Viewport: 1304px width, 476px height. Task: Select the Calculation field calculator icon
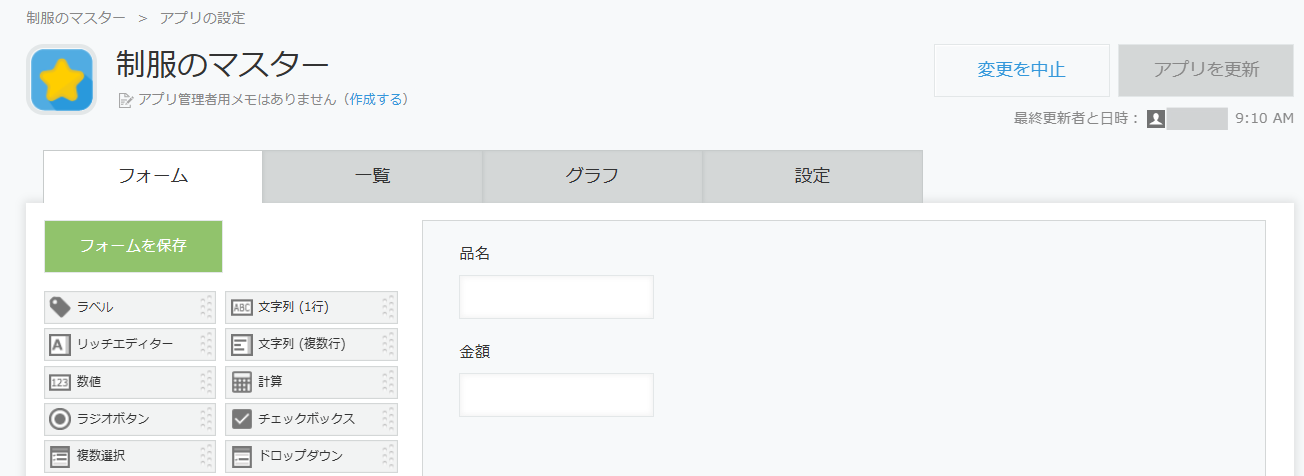[242, 381]
